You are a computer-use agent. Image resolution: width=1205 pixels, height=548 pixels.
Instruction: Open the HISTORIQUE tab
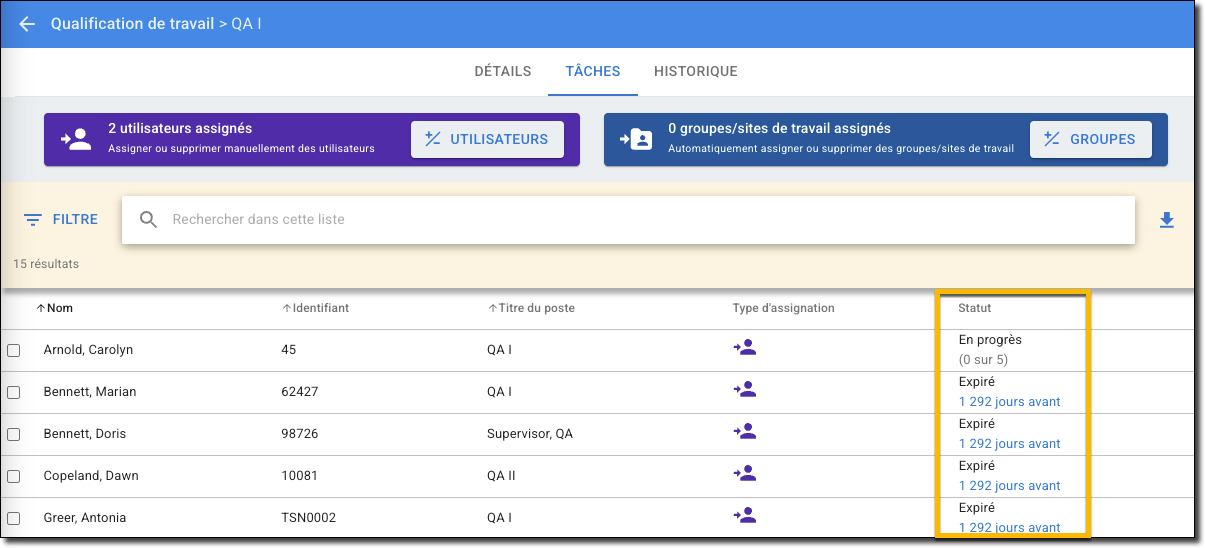click(695, 72)
